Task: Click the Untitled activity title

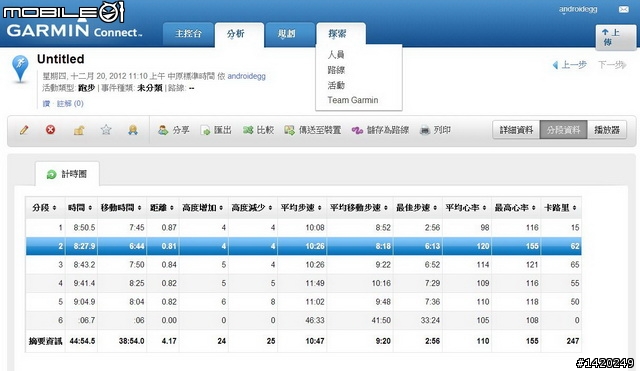Action: 60,59
